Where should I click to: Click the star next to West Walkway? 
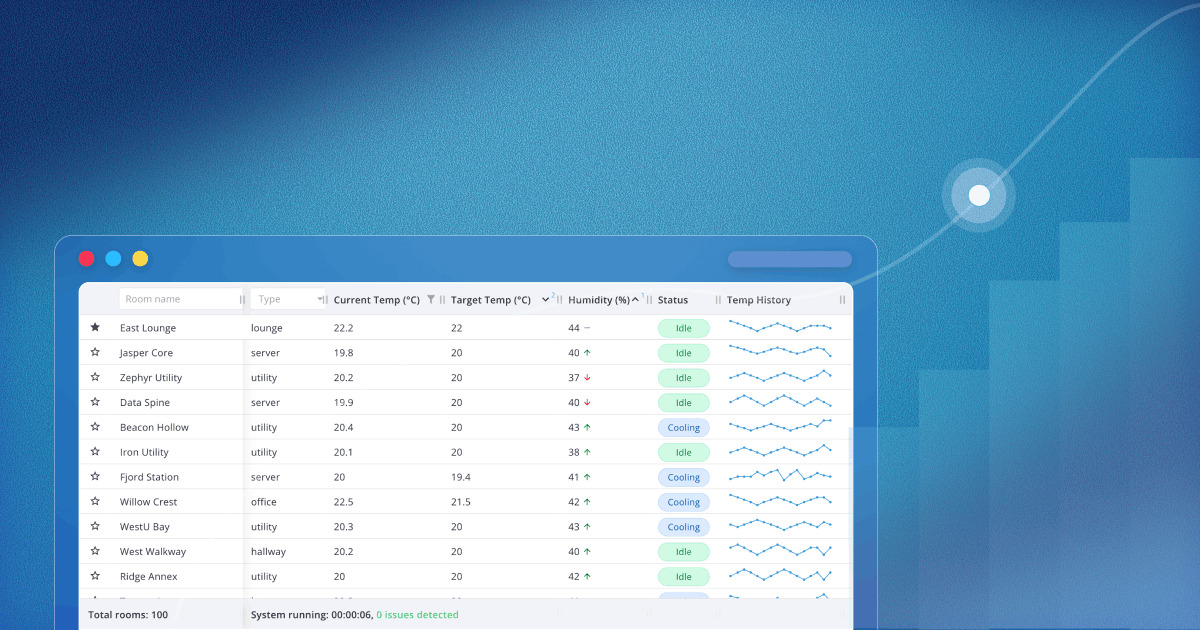(x=95, y=551)
